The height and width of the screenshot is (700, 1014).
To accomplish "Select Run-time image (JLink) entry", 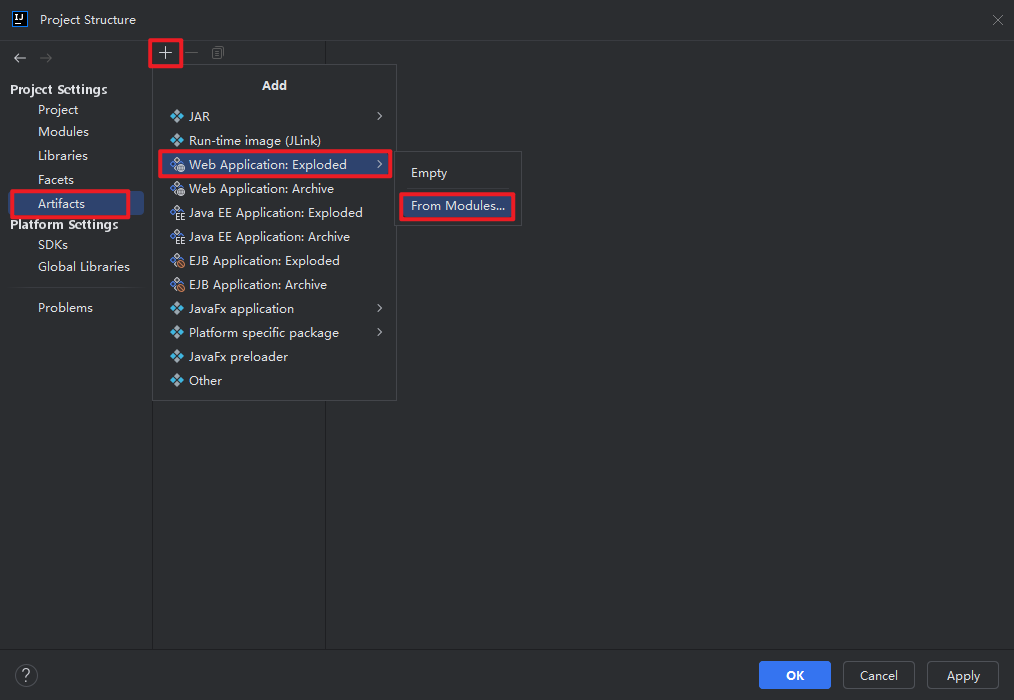I will (x=275, y=140).
